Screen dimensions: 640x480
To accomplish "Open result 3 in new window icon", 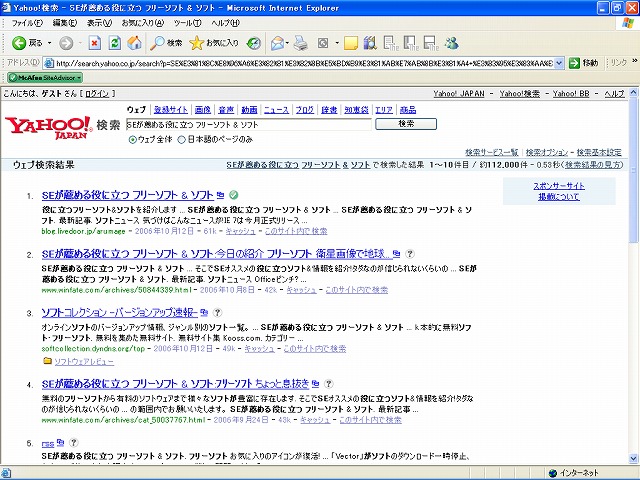I will 204,313.
